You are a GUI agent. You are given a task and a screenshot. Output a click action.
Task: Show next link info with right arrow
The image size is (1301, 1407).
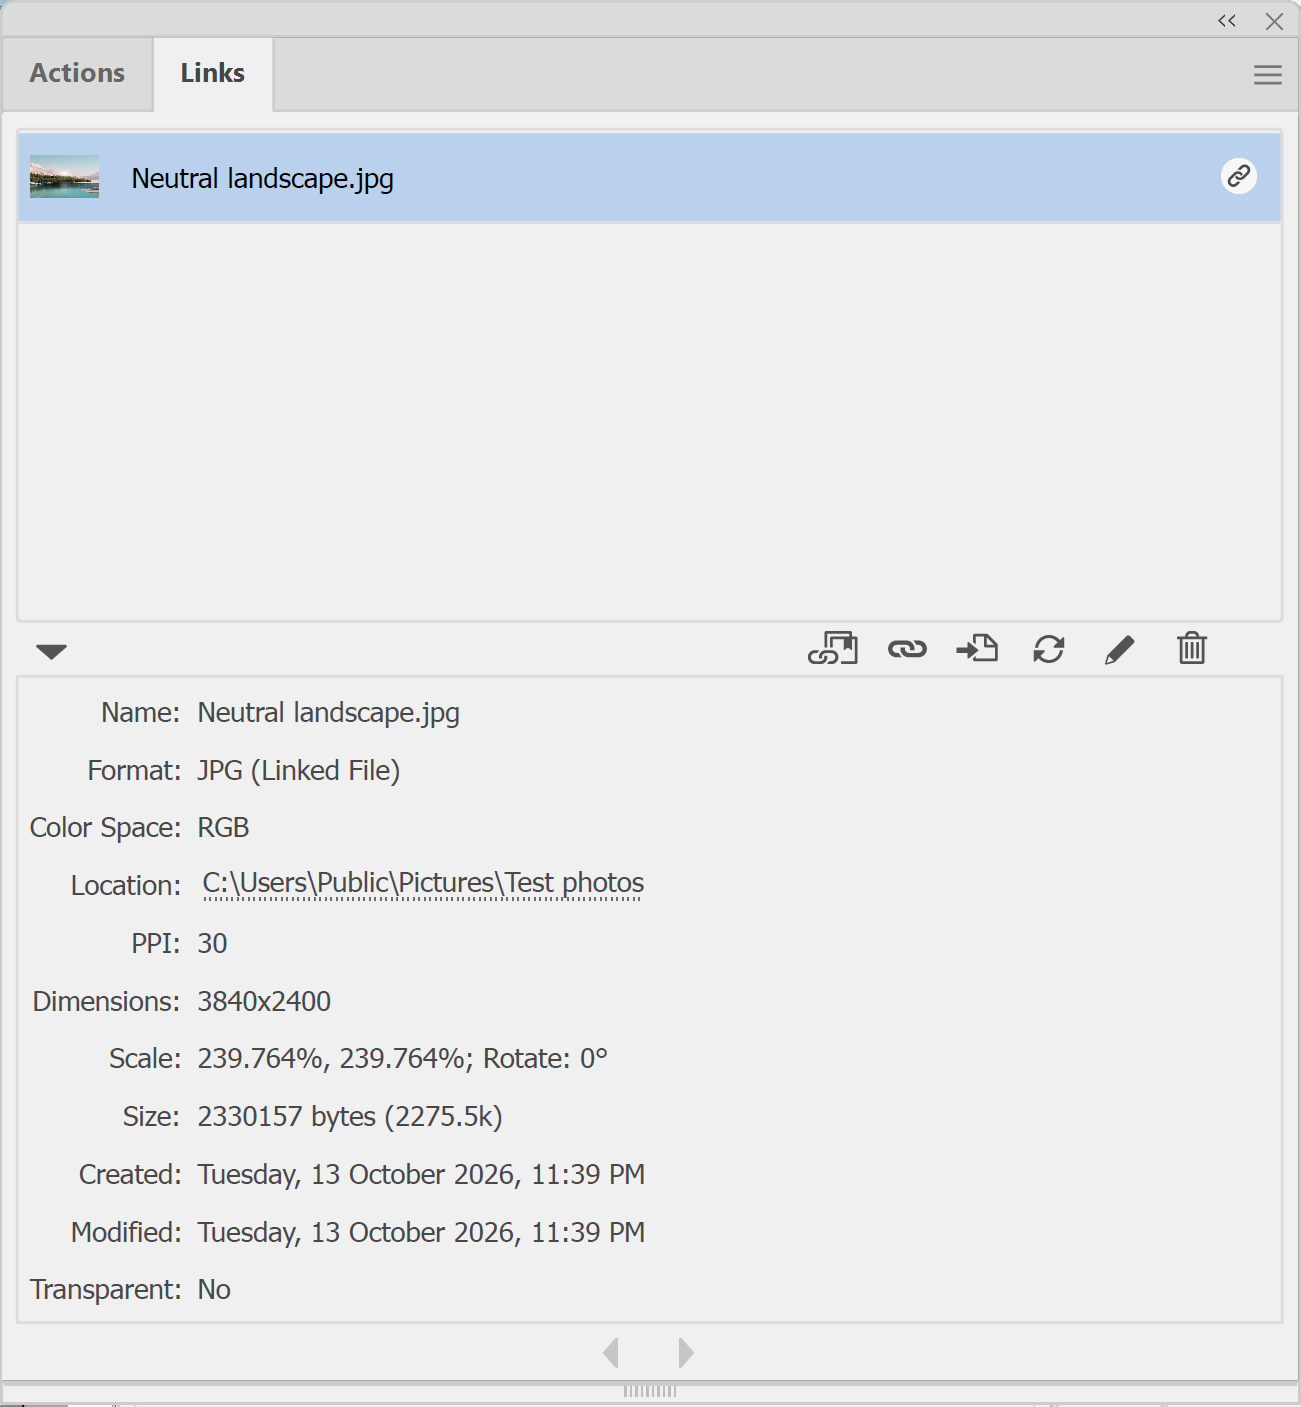[686, 1353]
